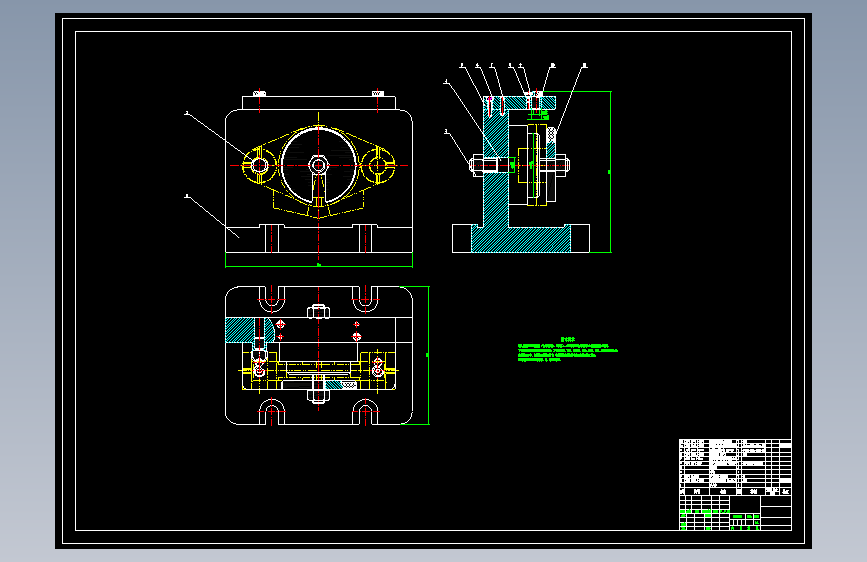
Task: Select the green technical notes text block
Action: tap(567, 351)
